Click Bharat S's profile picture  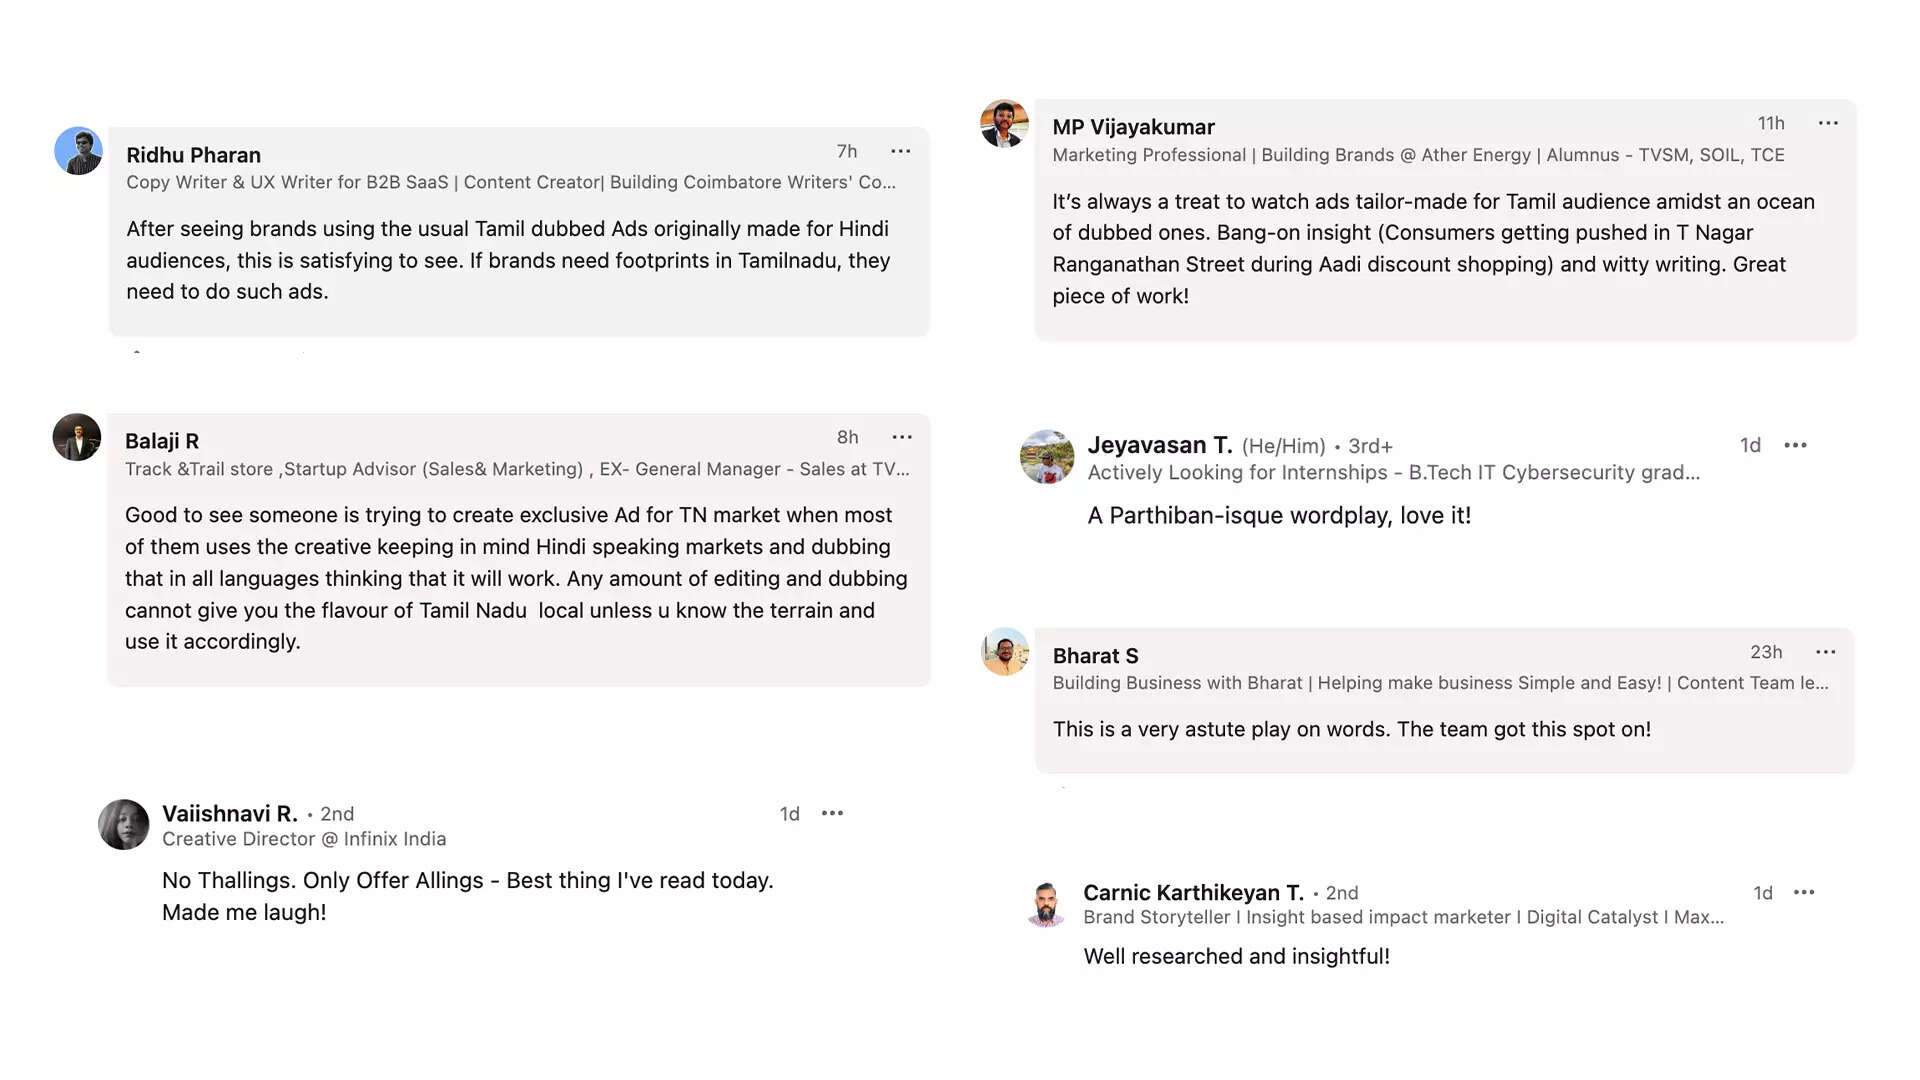coord(1005,652)
